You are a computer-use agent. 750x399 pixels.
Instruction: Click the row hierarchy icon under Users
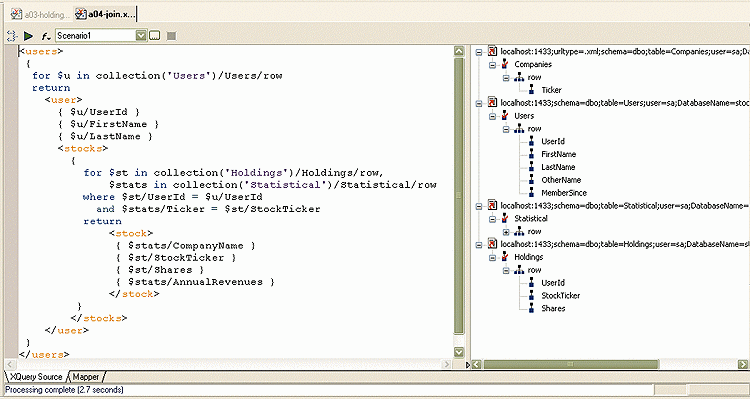coord(518,129)
